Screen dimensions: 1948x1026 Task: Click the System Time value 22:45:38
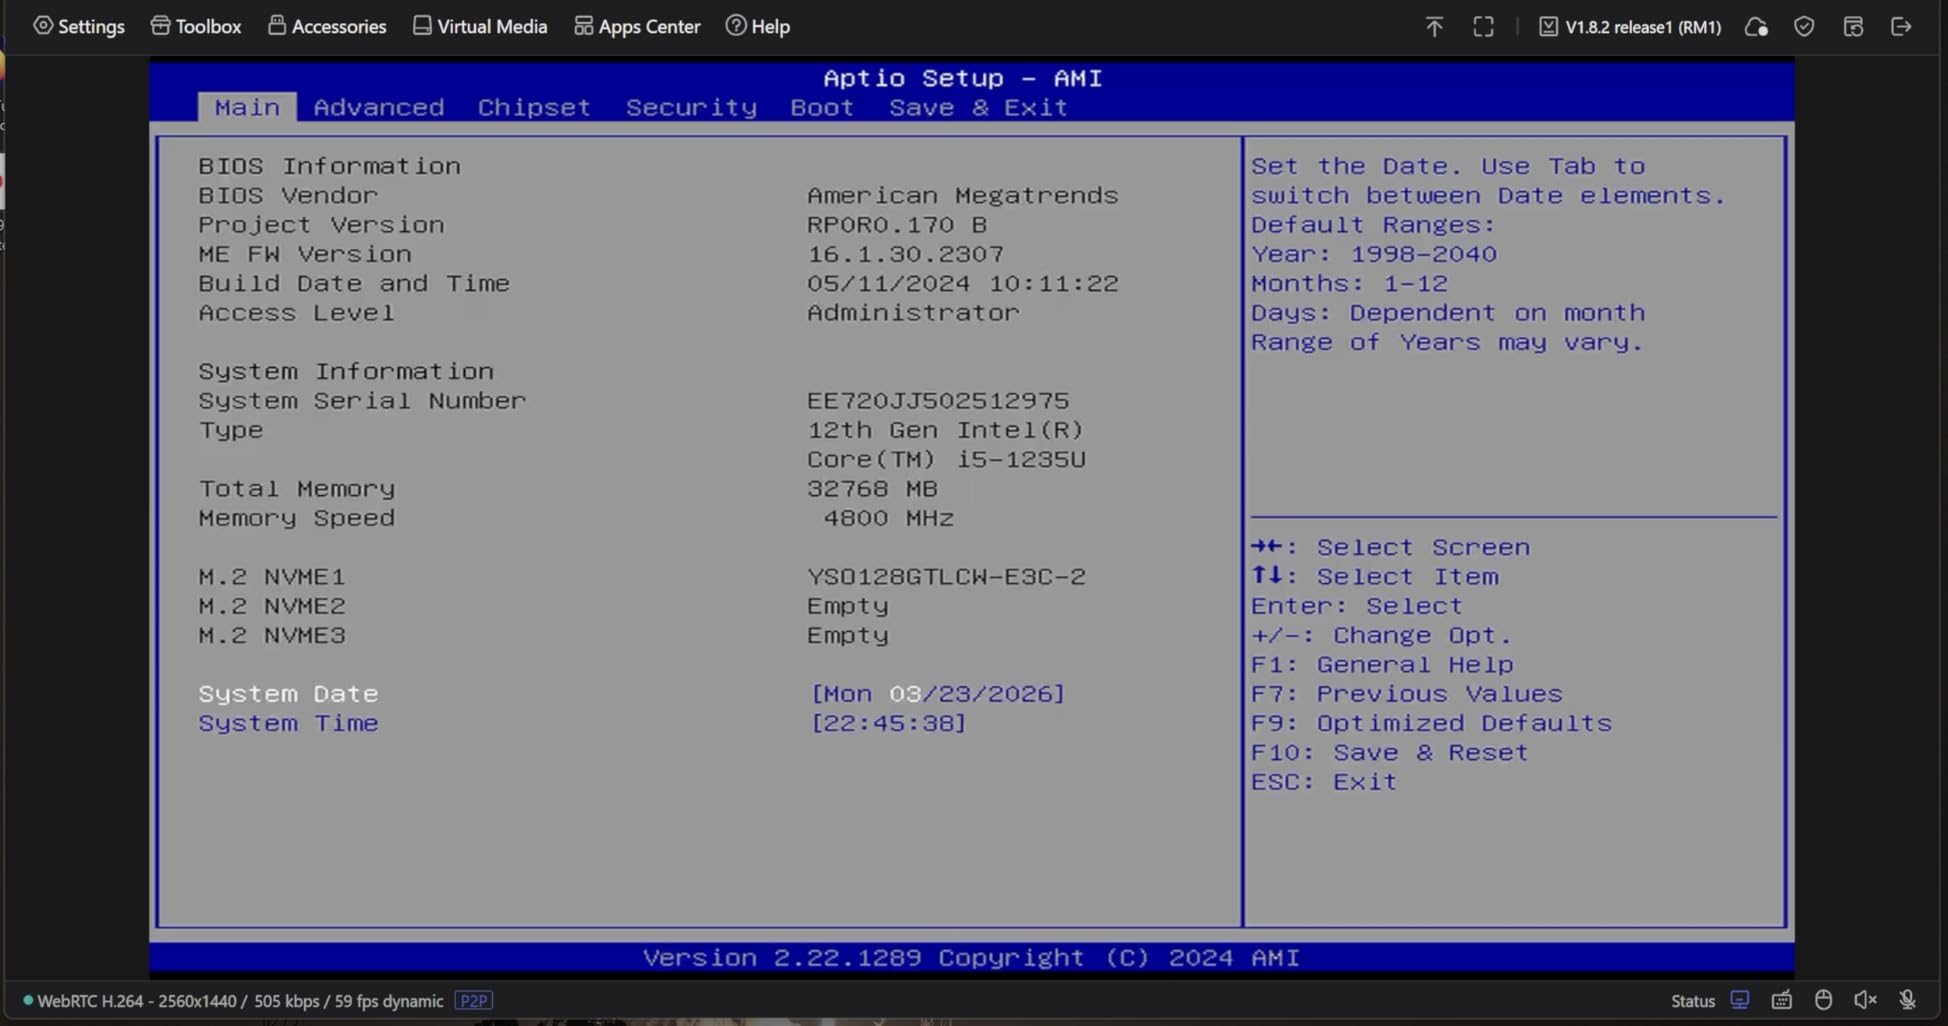[x=888, y=723]
